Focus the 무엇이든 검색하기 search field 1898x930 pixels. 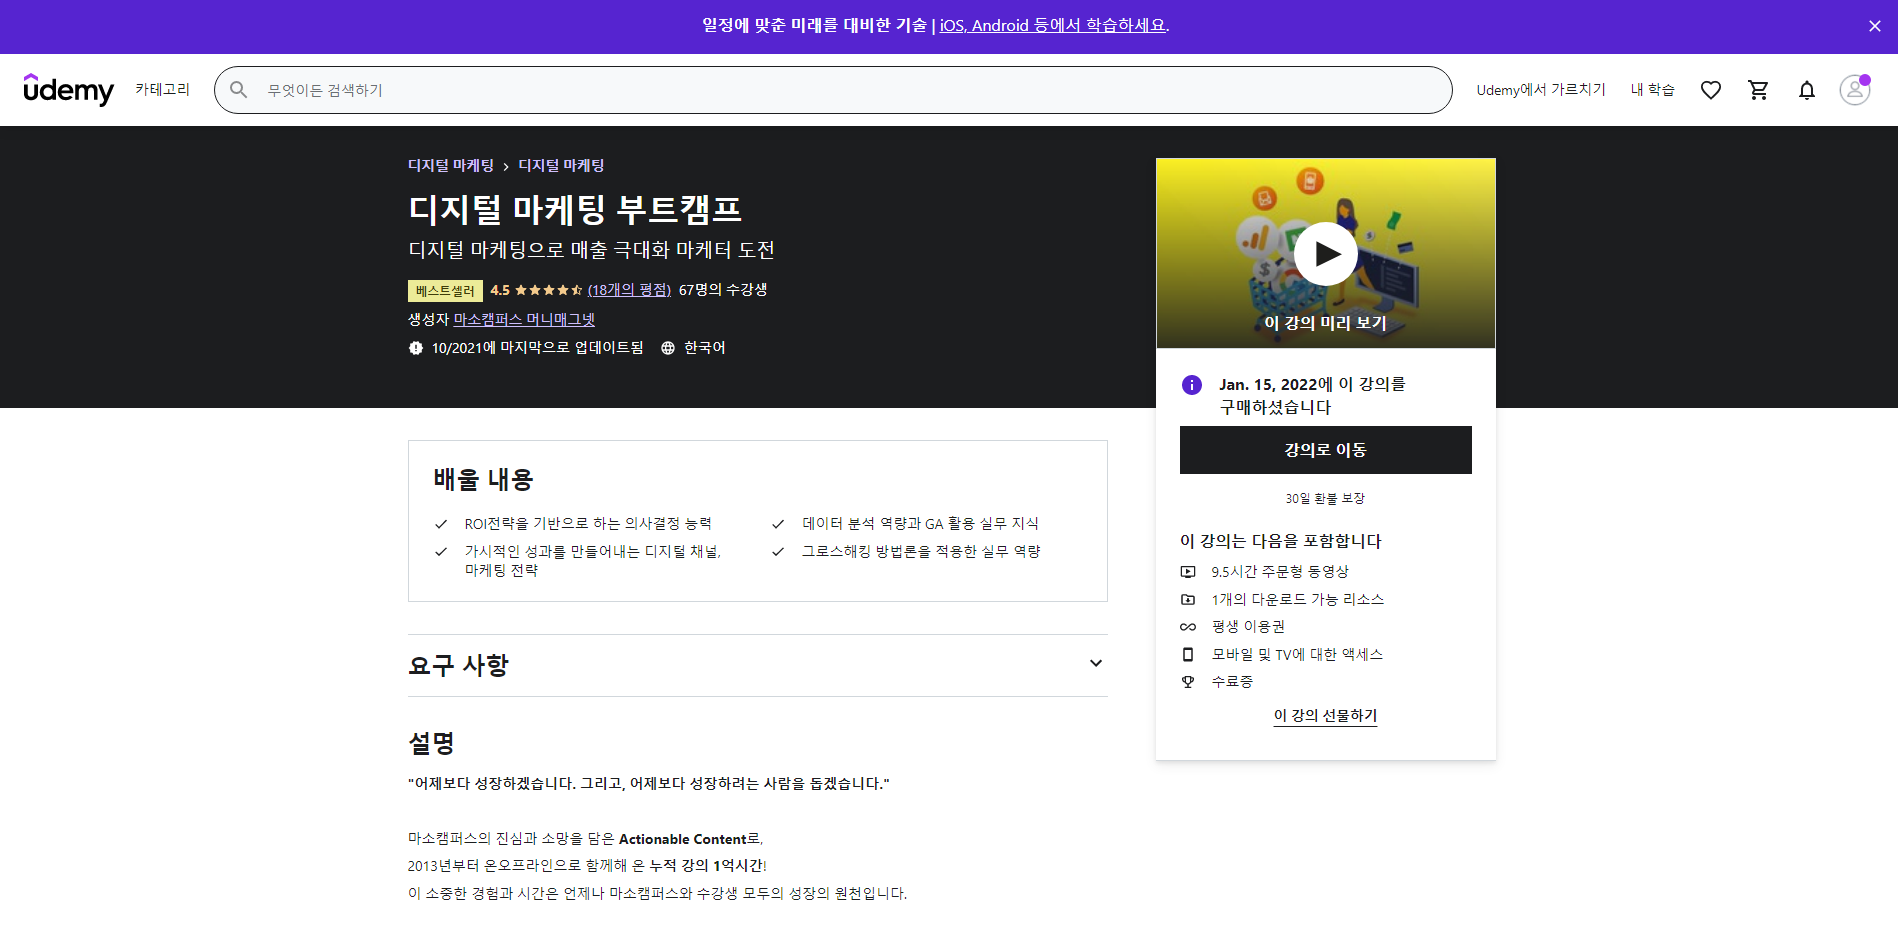click(833, 90)
